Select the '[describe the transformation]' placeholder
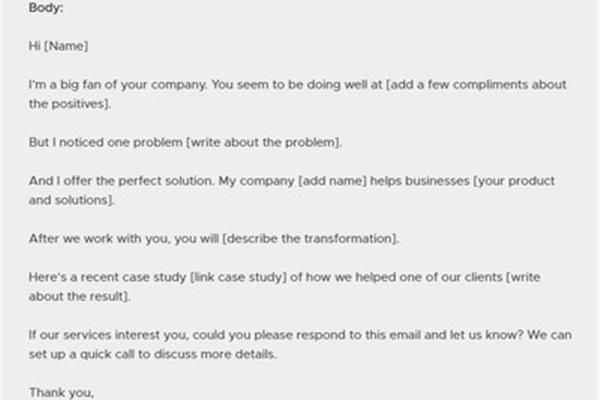Image resolution: width=600 pixels, height=400 pixels. click(310, 239)
